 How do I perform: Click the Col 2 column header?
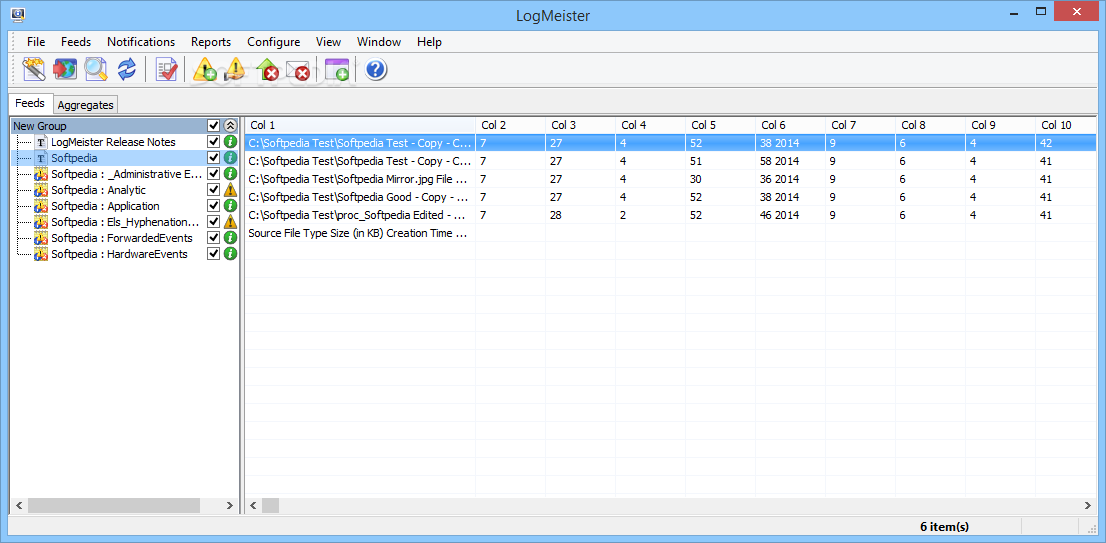(x=511, y=125)
